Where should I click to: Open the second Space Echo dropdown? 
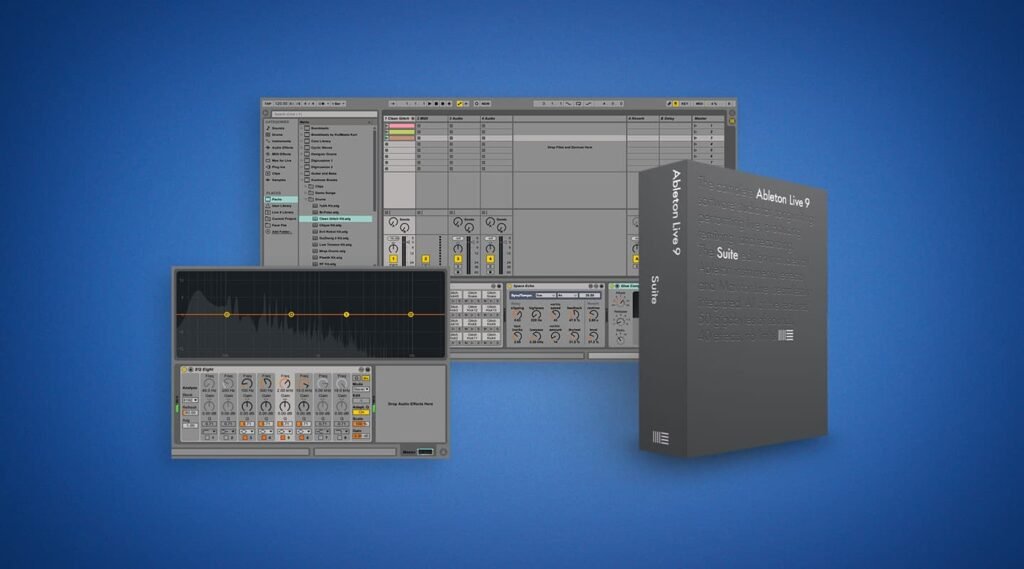[566, 295]
